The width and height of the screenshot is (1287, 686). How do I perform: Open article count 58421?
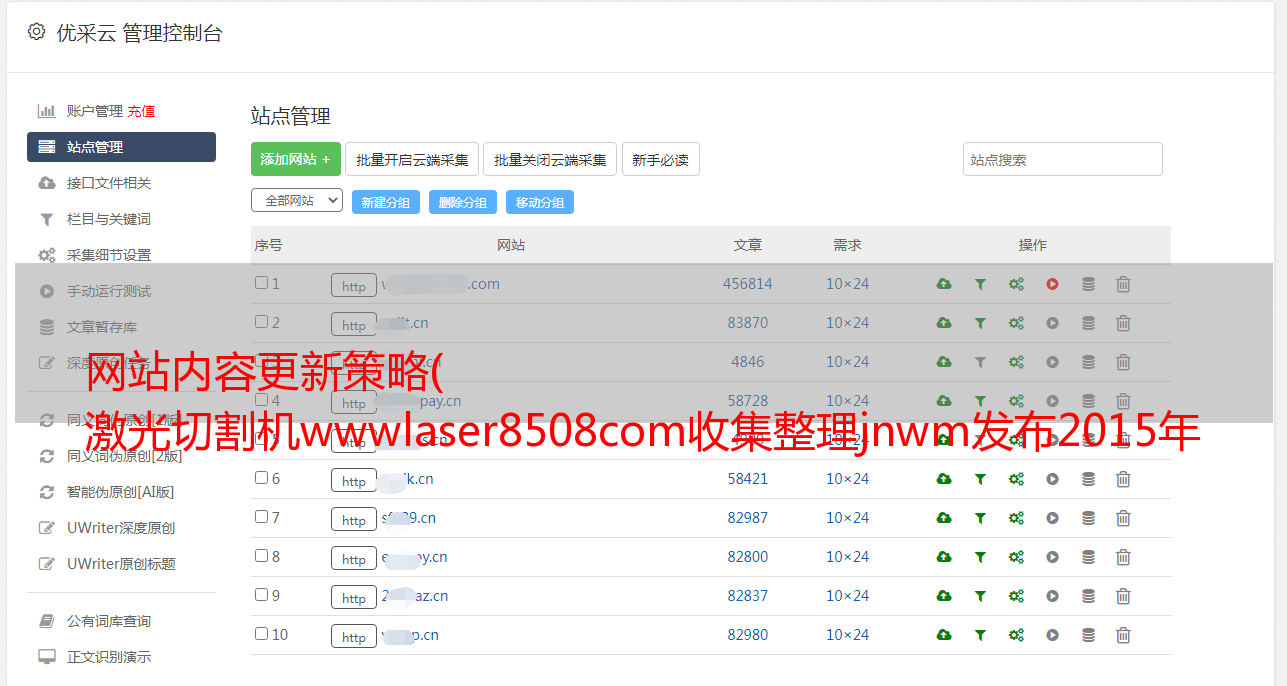click(748, 479)
